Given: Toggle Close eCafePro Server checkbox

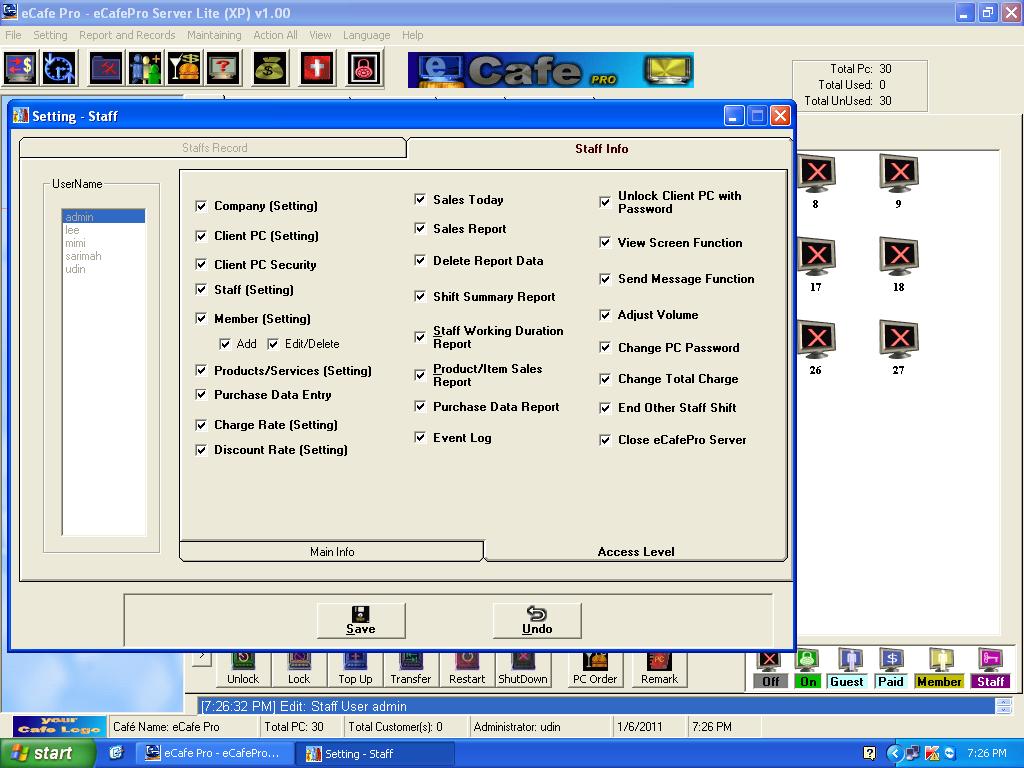Looking at the screenshot, I should point(605,440).
